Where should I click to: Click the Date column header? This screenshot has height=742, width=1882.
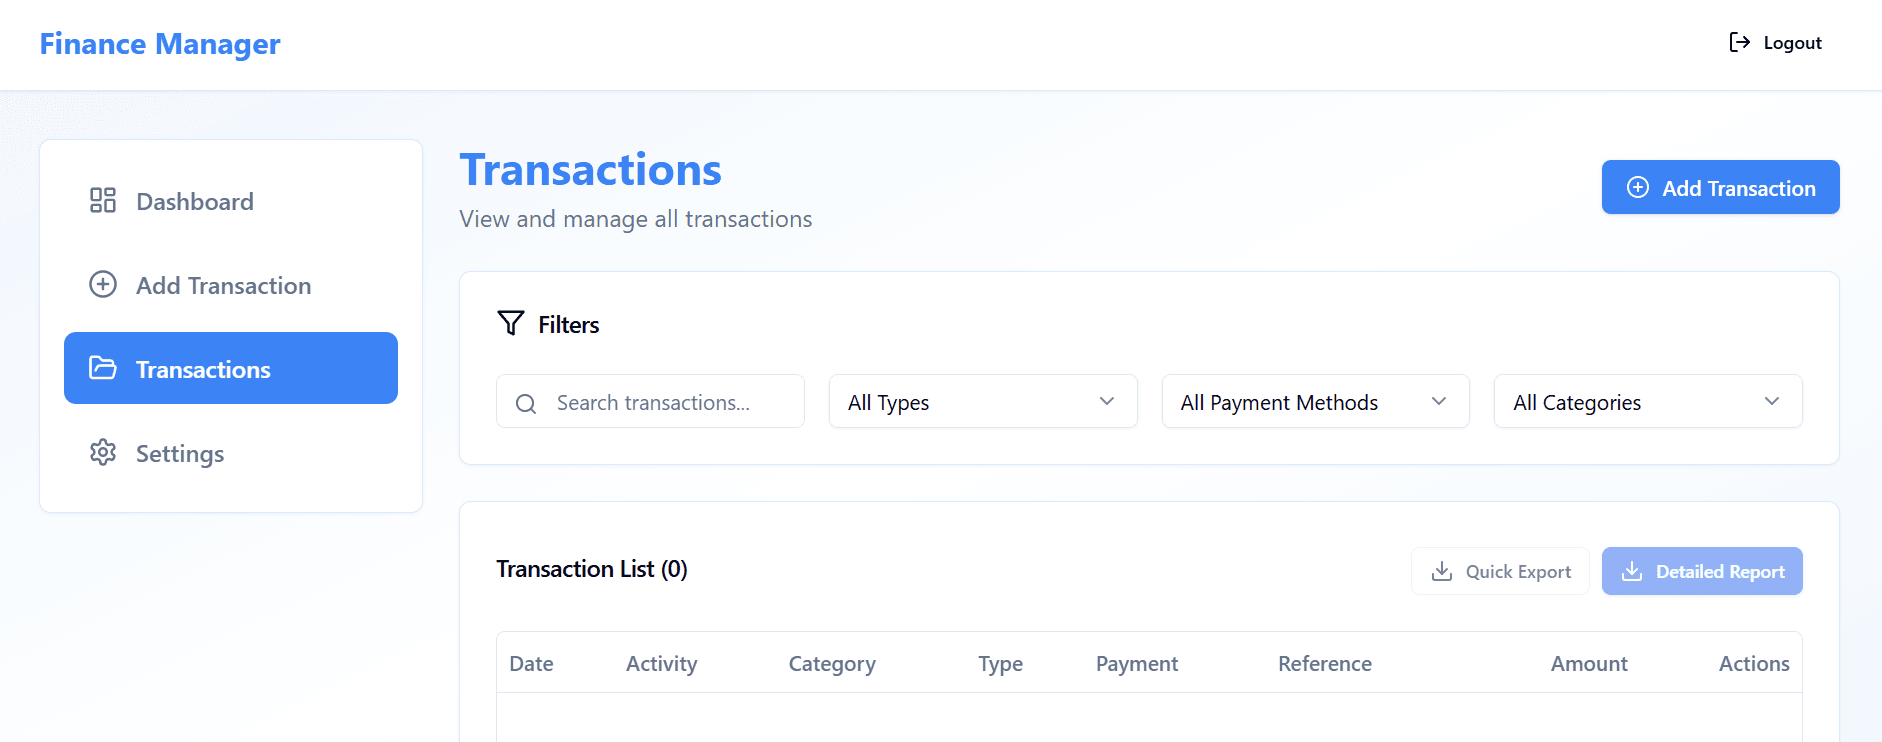tap(531, 664)
